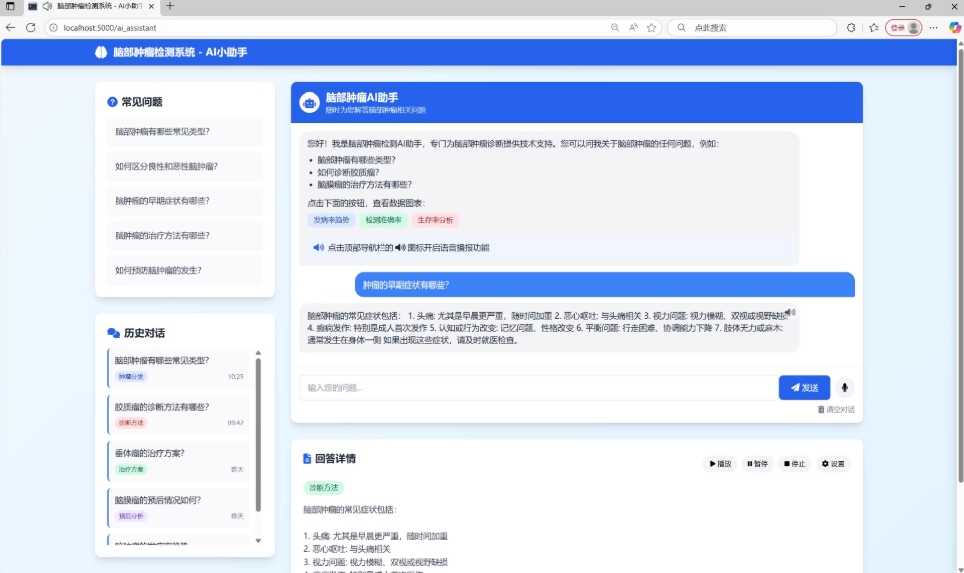Open voice 设置 settings button
This screenshot has width=964, height=573.
click(x=833, y=464)
